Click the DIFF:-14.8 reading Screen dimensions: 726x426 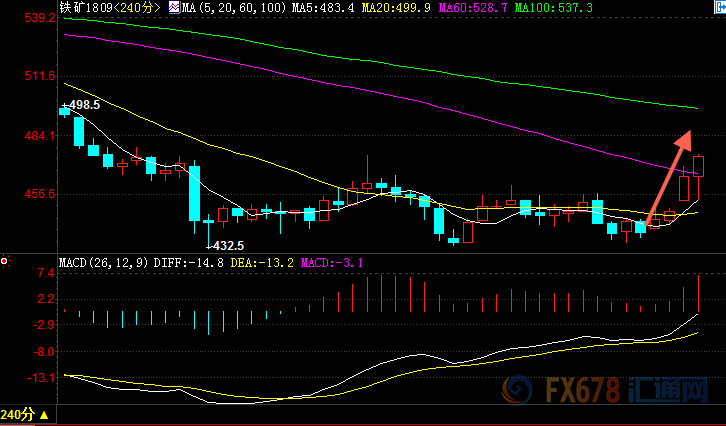tap(188, 263)
